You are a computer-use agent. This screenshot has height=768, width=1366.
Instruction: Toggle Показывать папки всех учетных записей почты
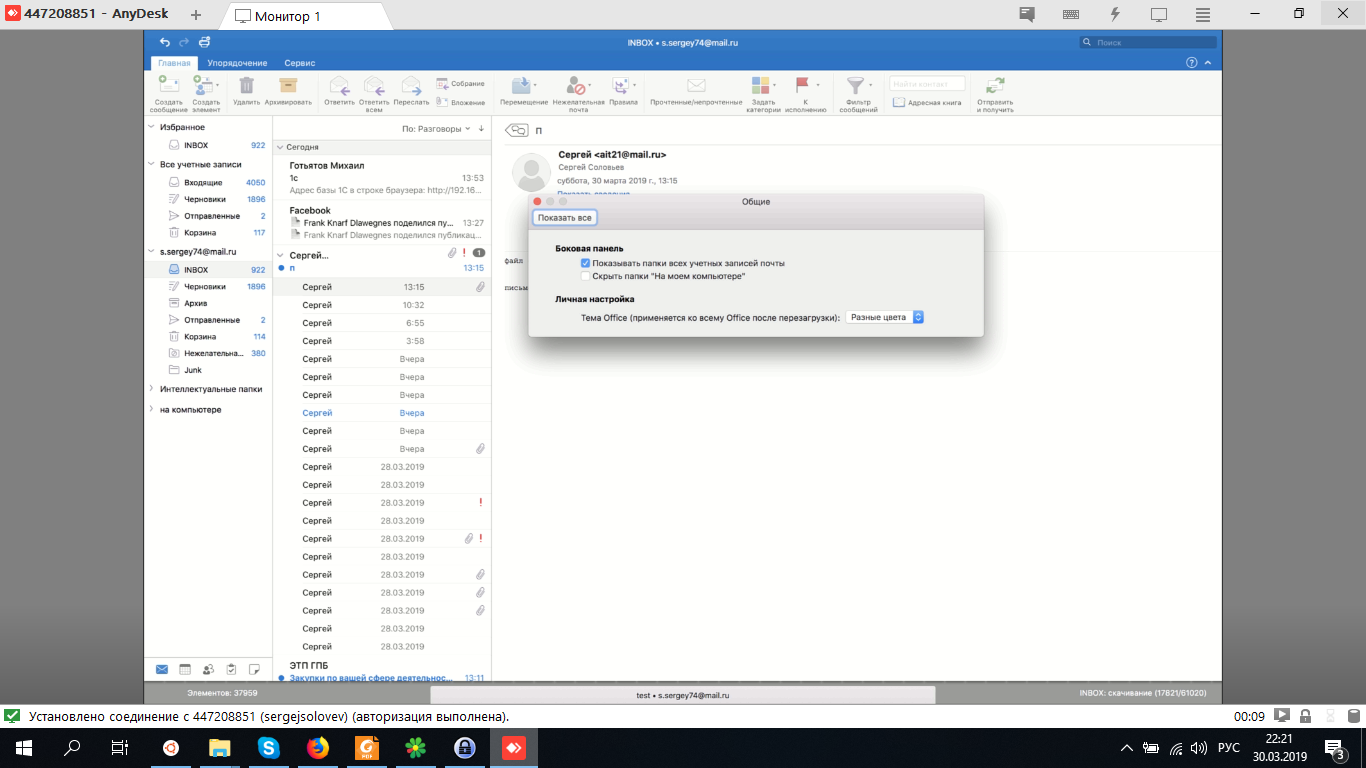tap(586, 263)
